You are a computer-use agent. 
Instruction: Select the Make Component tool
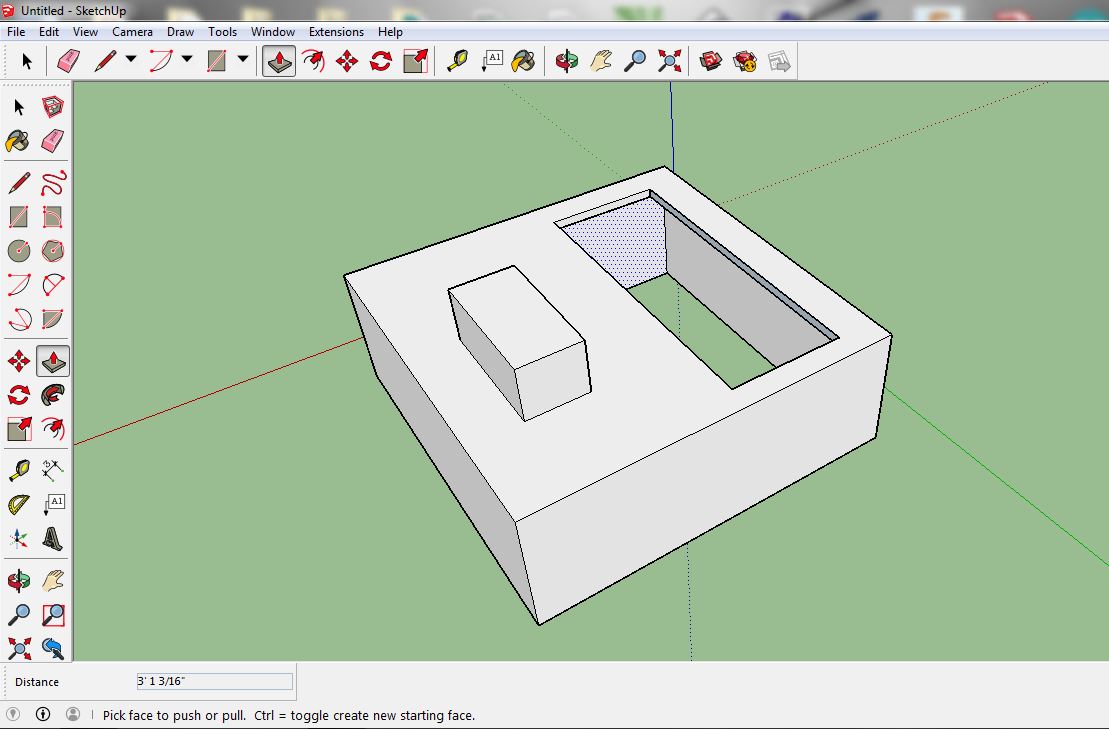pos(53,107)
